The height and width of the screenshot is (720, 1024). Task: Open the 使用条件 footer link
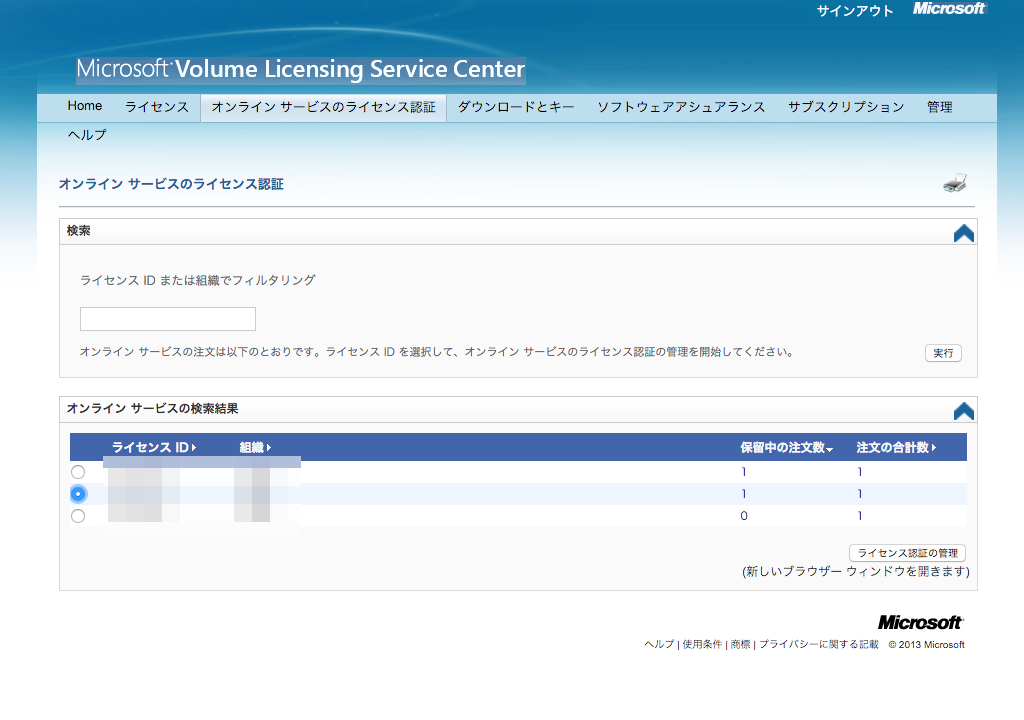(702, 644)
